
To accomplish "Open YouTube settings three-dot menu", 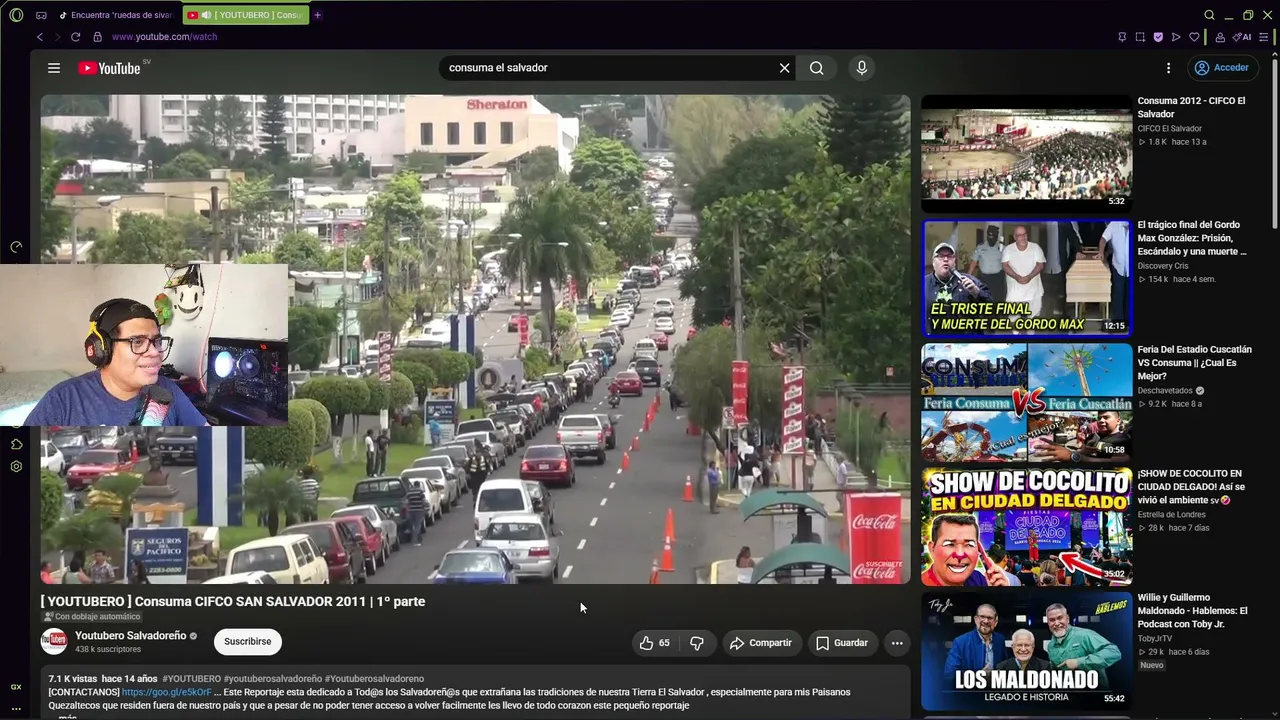I will pos(1168,68).
